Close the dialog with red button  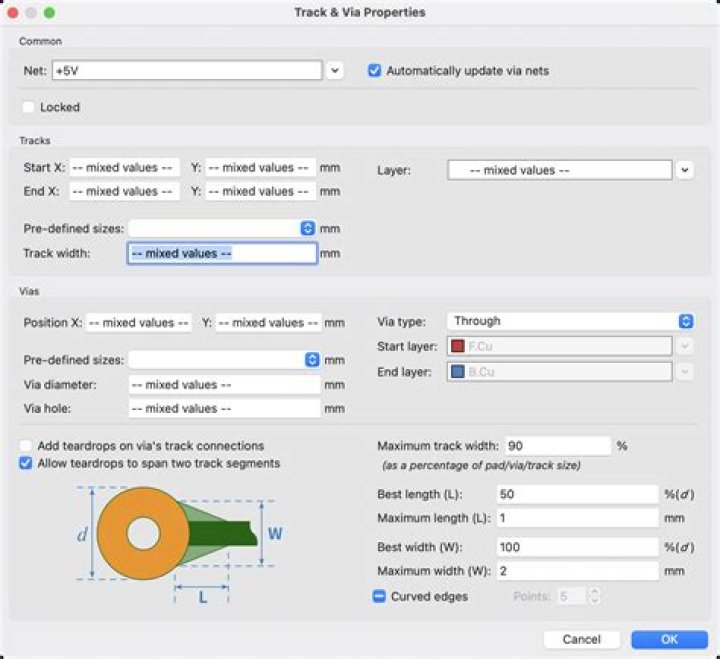12,12
